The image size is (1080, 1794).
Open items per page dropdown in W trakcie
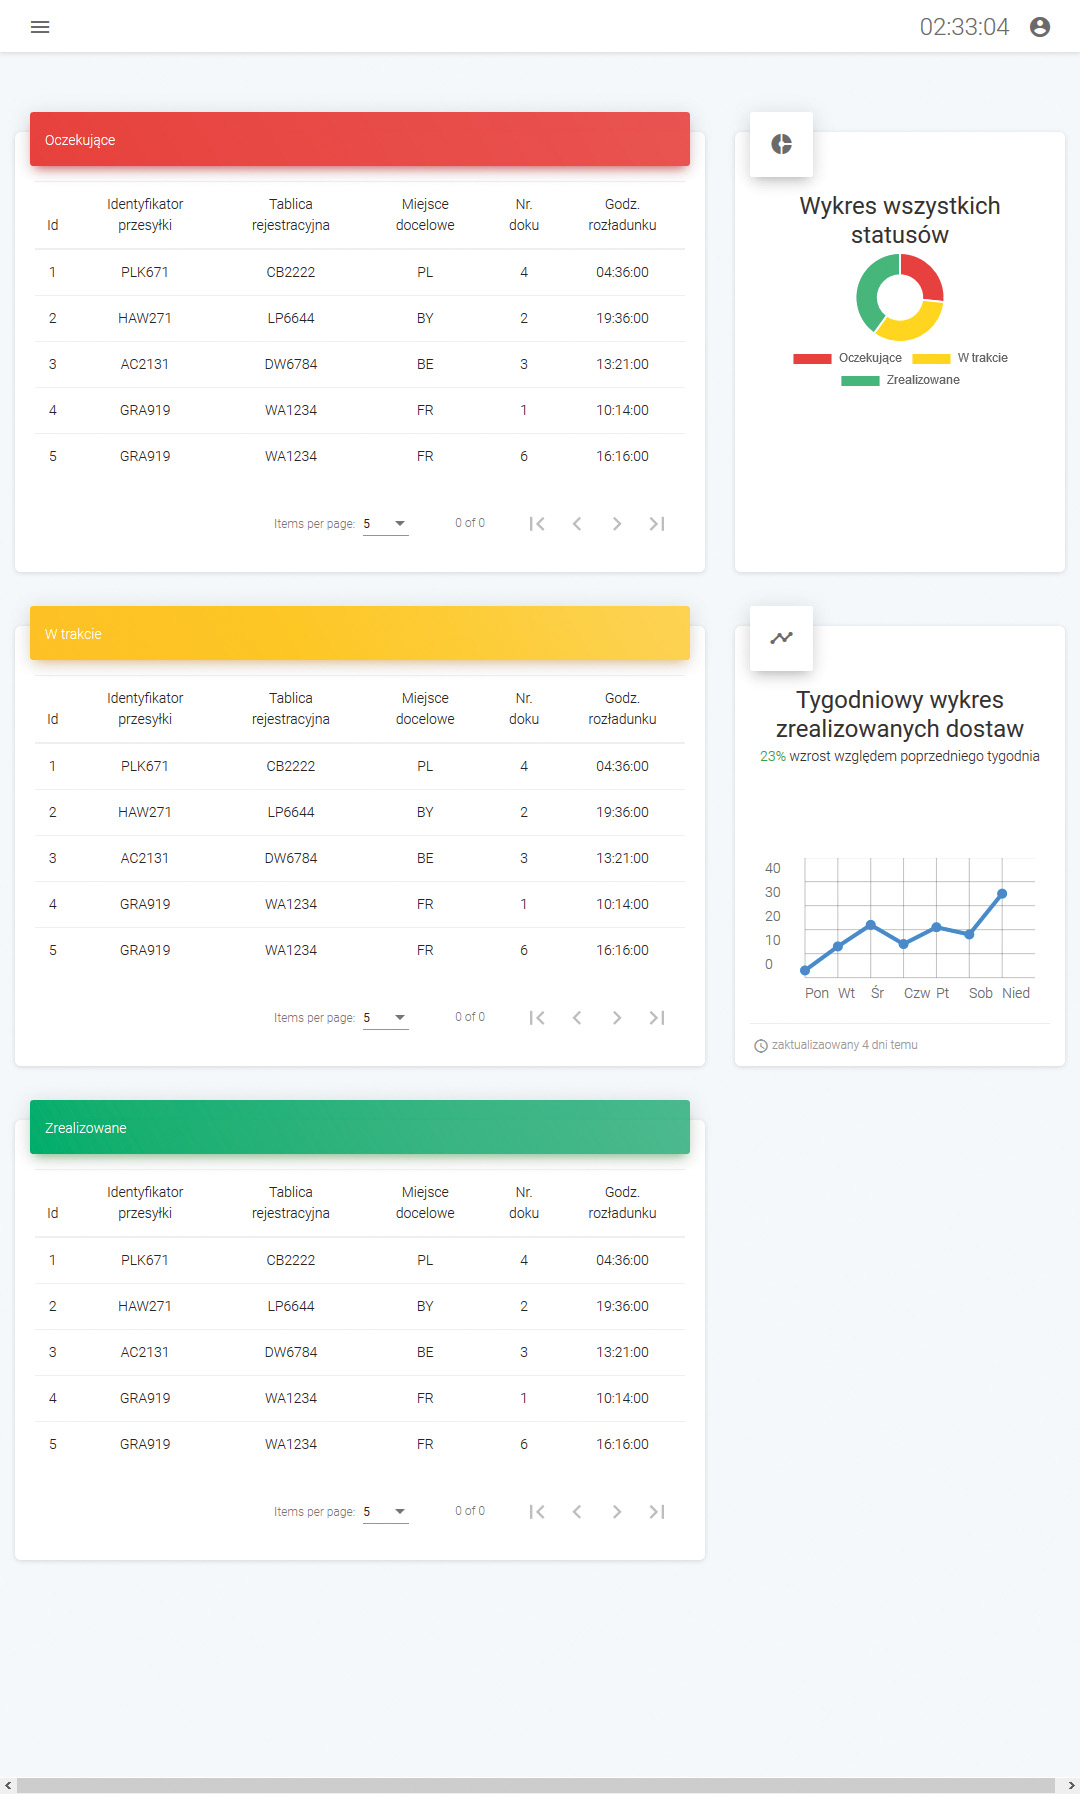tap(385, 1018)
